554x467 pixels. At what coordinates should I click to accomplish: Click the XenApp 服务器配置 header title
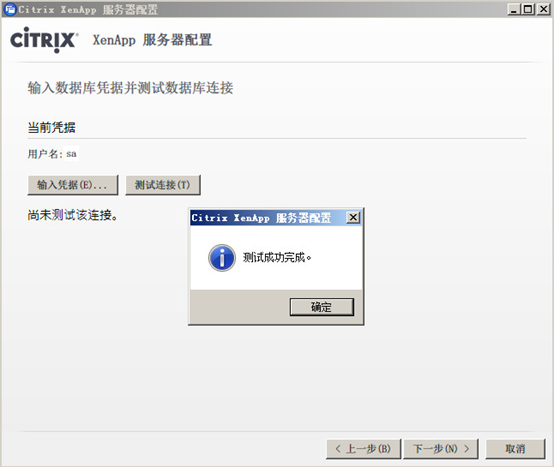152,40
